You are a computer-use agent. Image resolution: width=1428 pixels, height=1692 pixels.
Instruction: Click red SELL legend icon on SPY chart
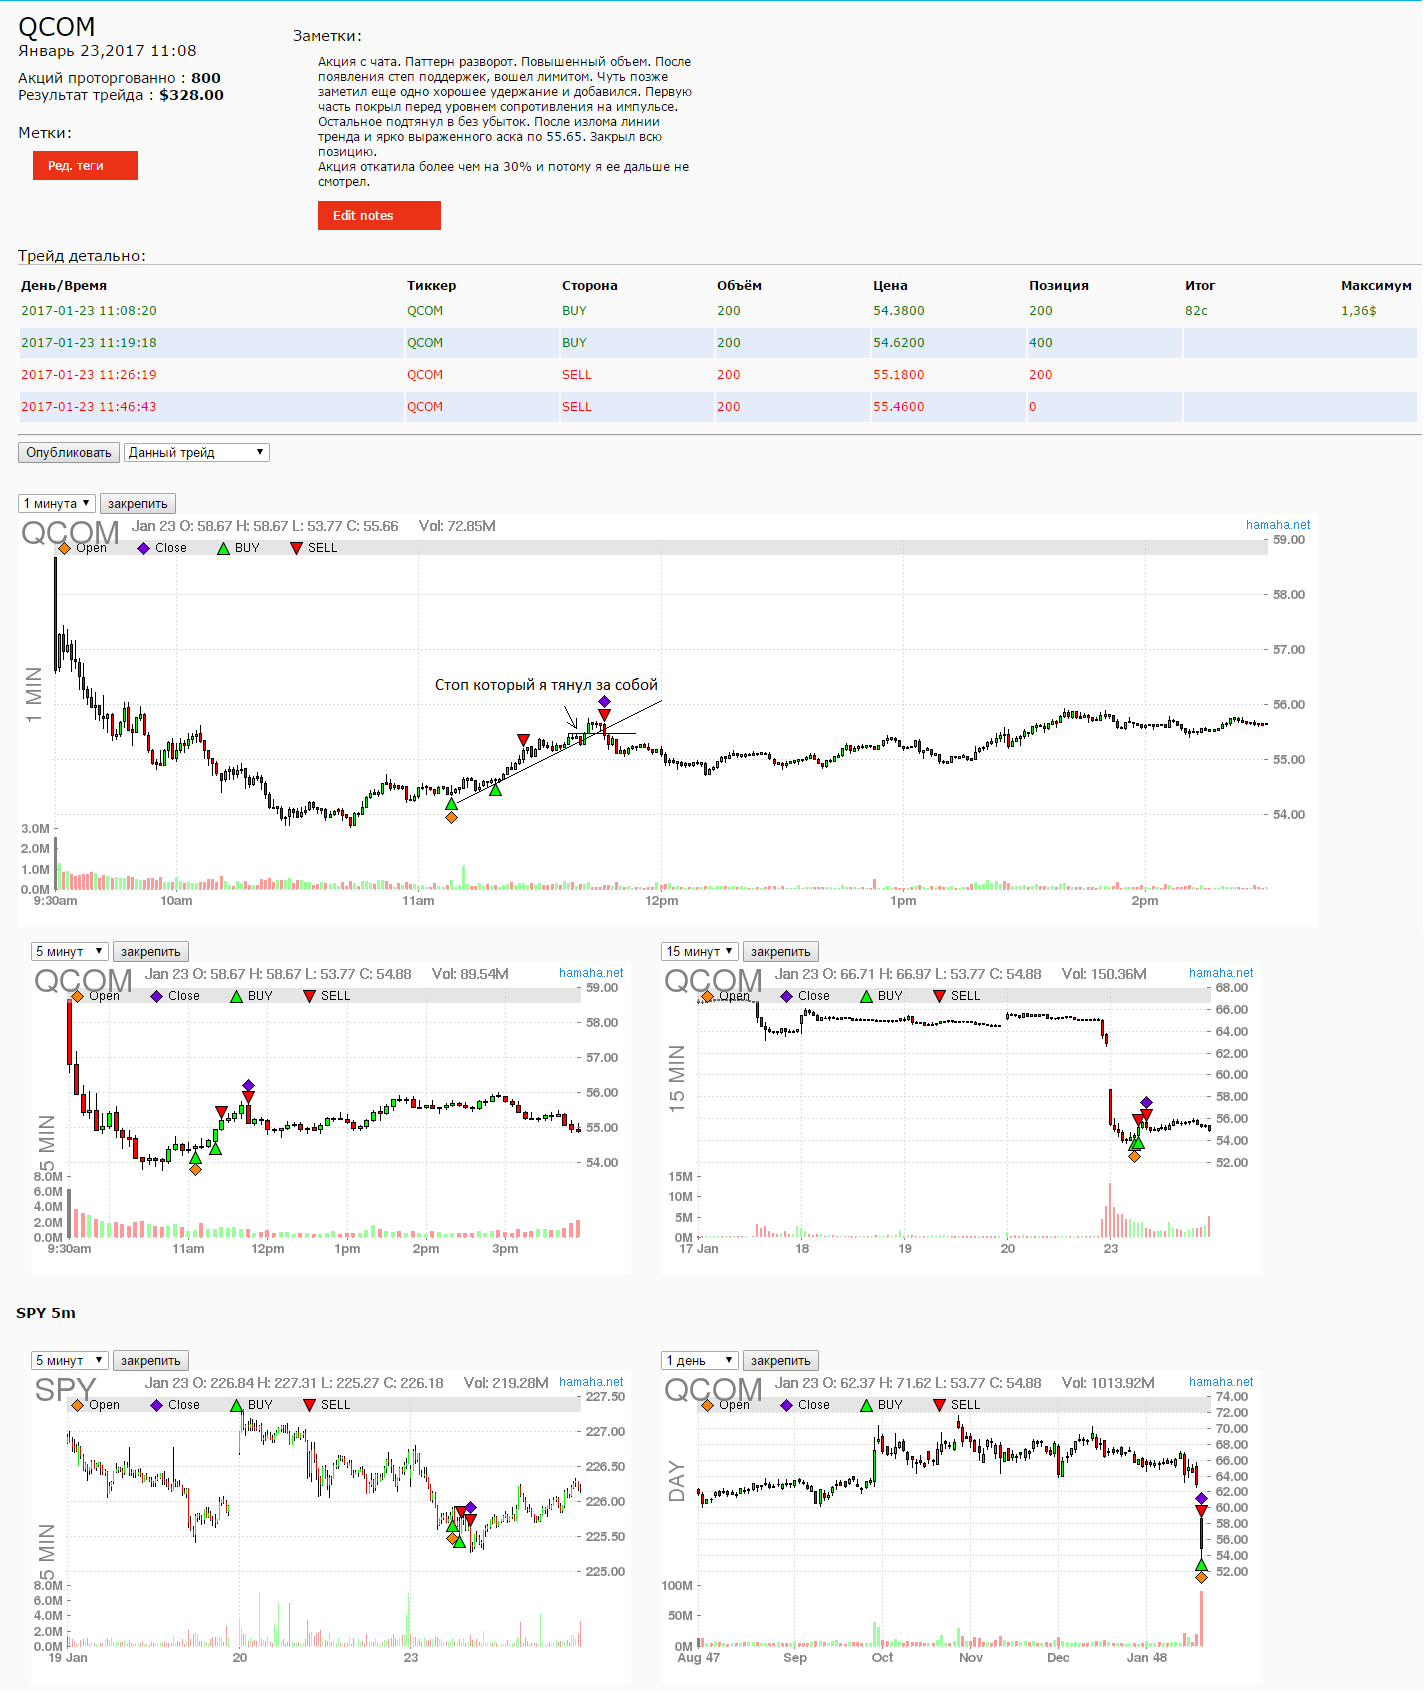(x=309, y=1405)
